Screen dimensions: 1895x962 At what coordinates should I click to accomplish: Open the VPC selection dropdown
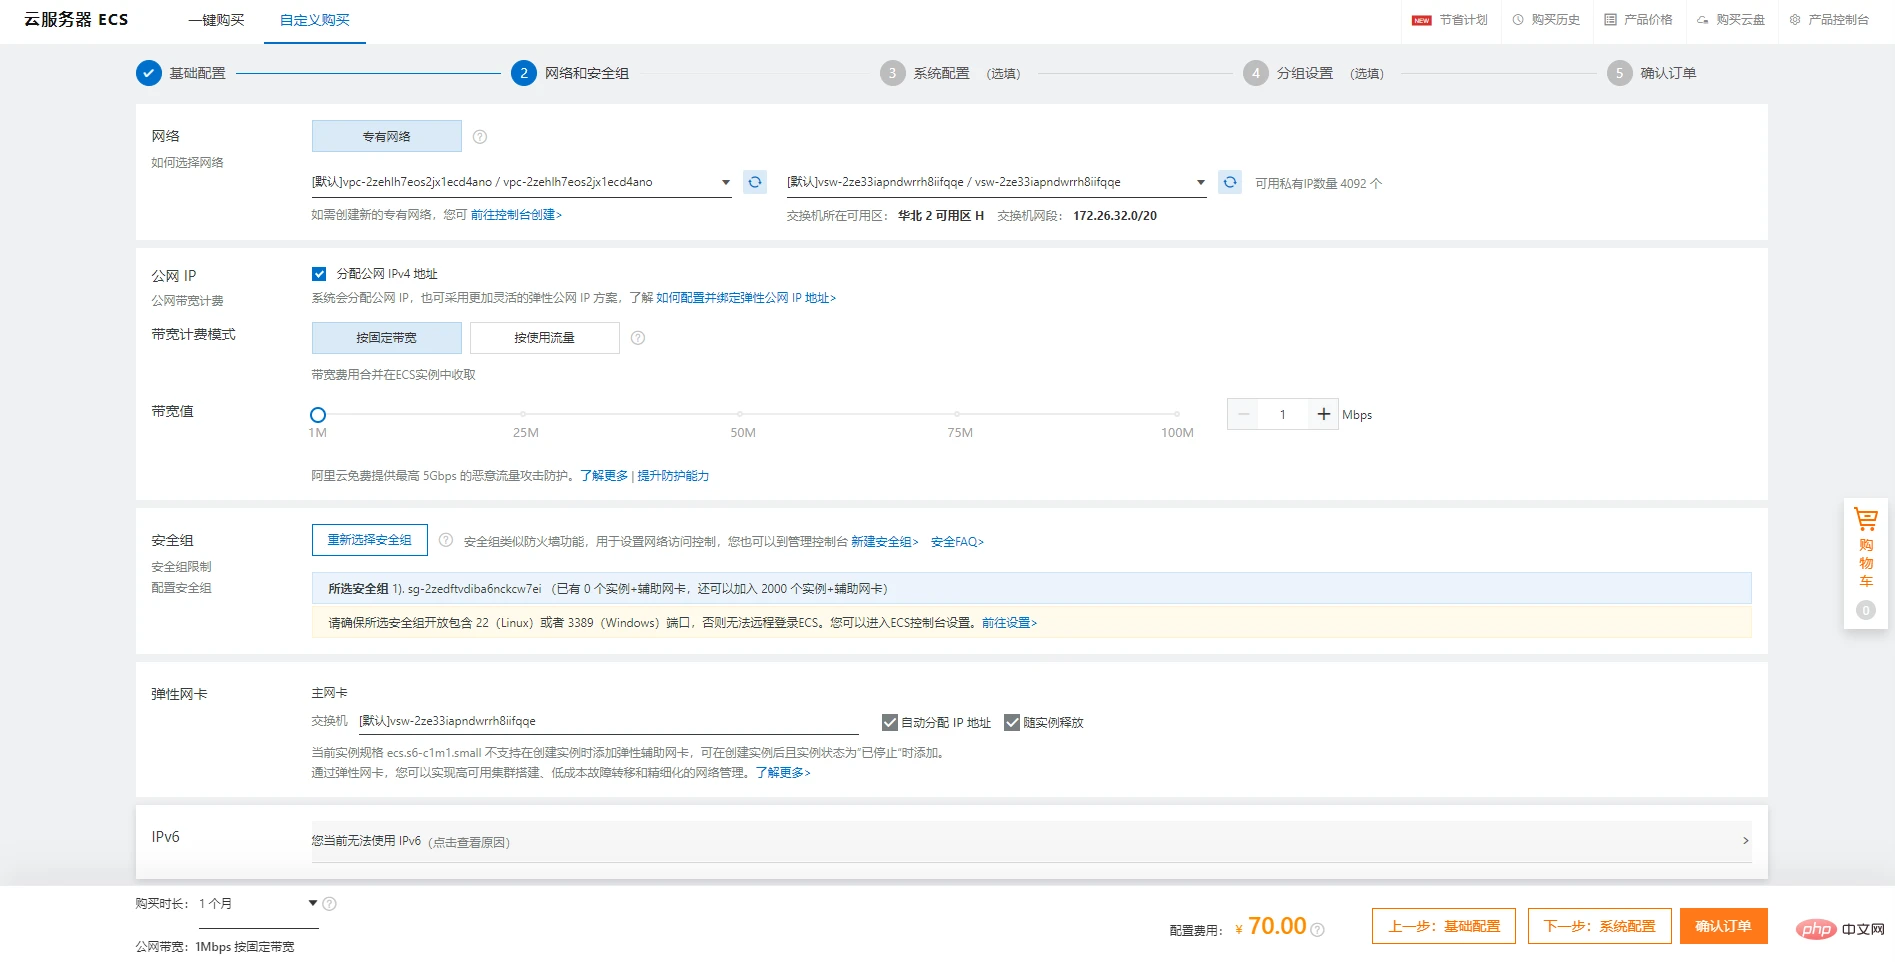pos(521,182)
